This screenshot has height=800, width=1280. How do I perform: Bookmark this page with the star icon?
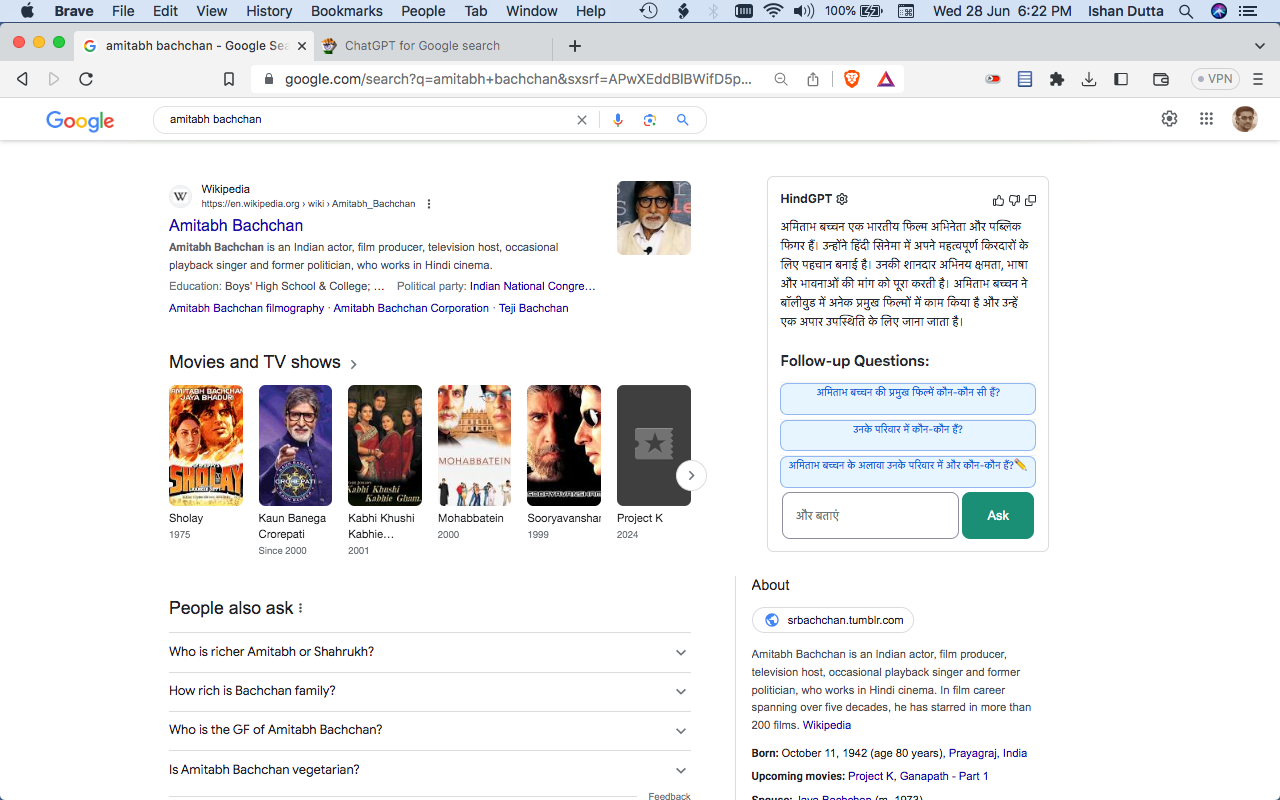(x=228, y=79)
